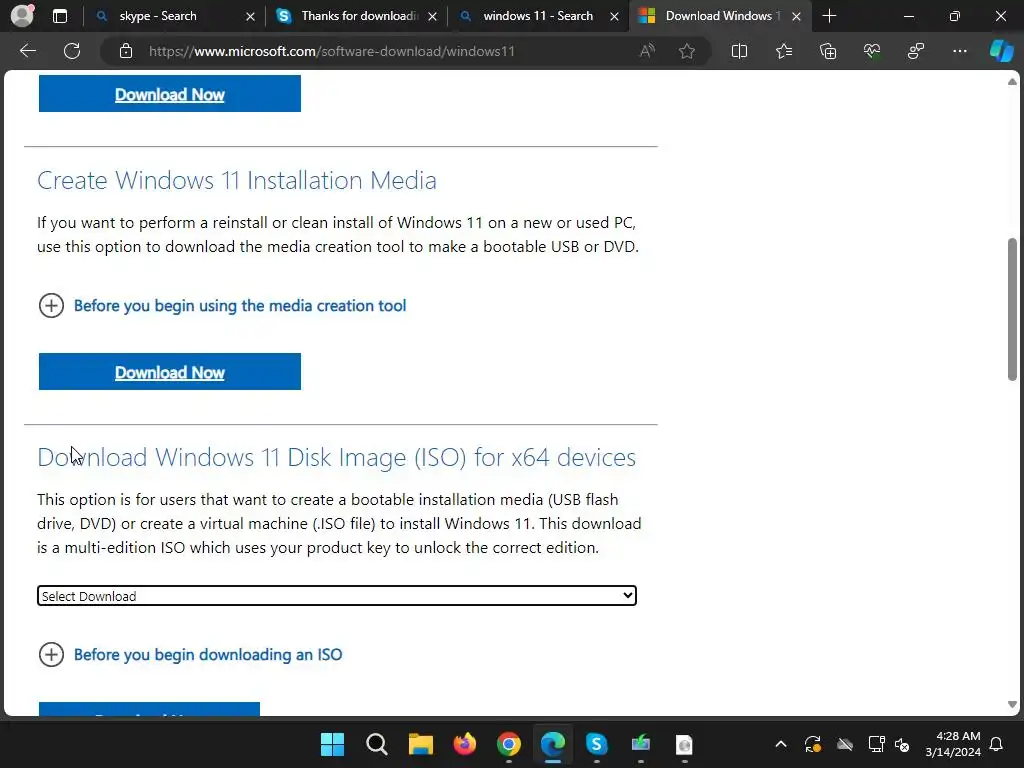Switch to the windows 11 - Search tab
This screenshot has width=1024, height=768.
coord(539,16)
